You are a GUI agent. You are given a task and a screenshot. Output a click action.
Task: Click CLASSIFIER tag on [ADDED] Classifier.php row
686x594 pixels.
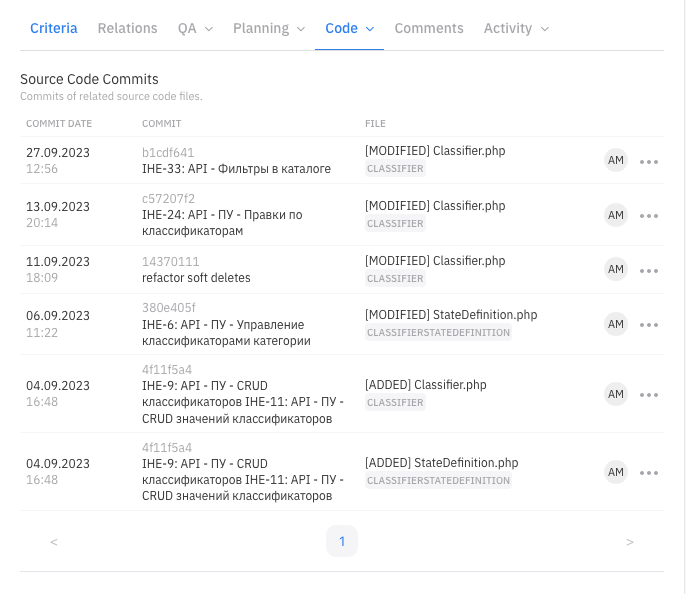point(395,403)
